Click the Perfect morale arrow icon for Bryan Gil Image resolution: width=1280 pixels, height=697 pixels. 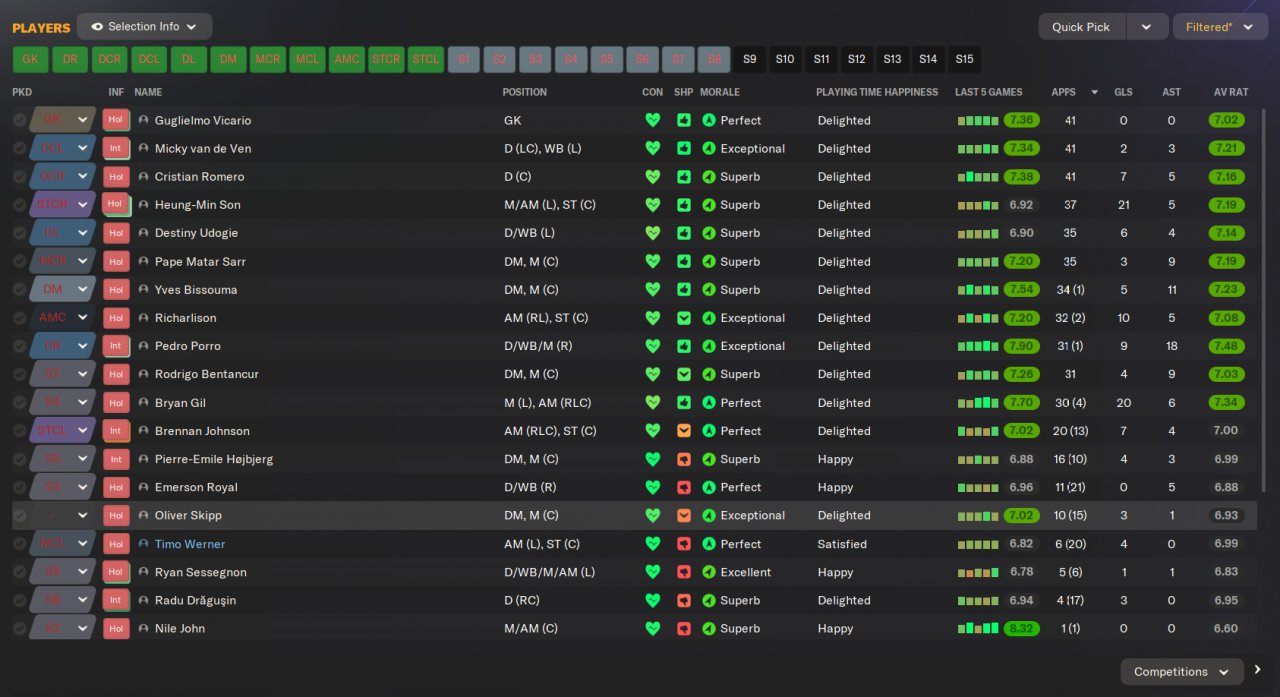pyautogui.click(x=709, y=403)
